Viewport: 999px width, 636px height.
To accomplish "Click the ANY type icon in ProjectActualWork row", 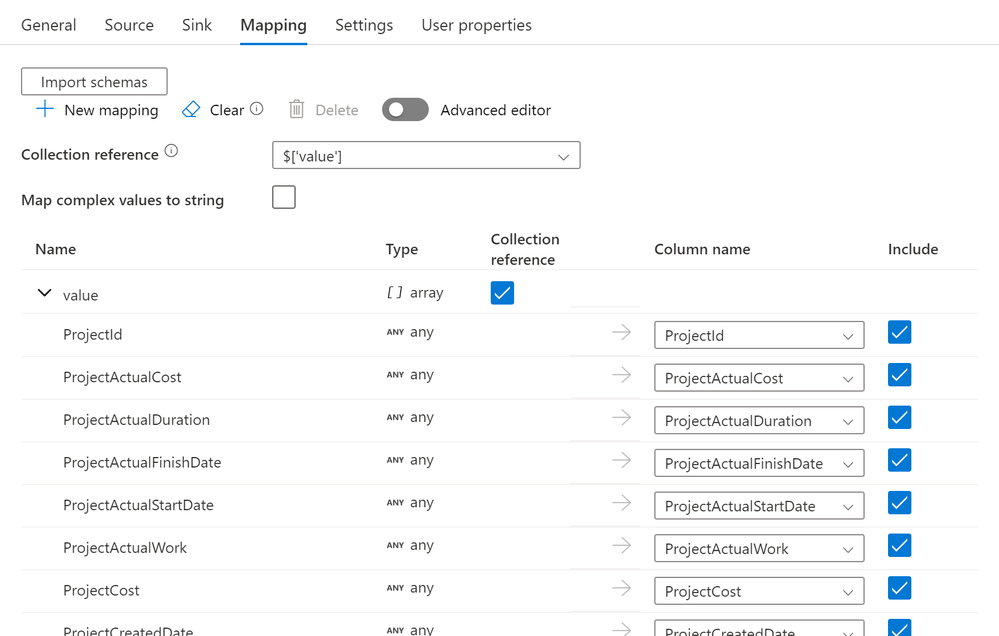I will coord(395,546).
